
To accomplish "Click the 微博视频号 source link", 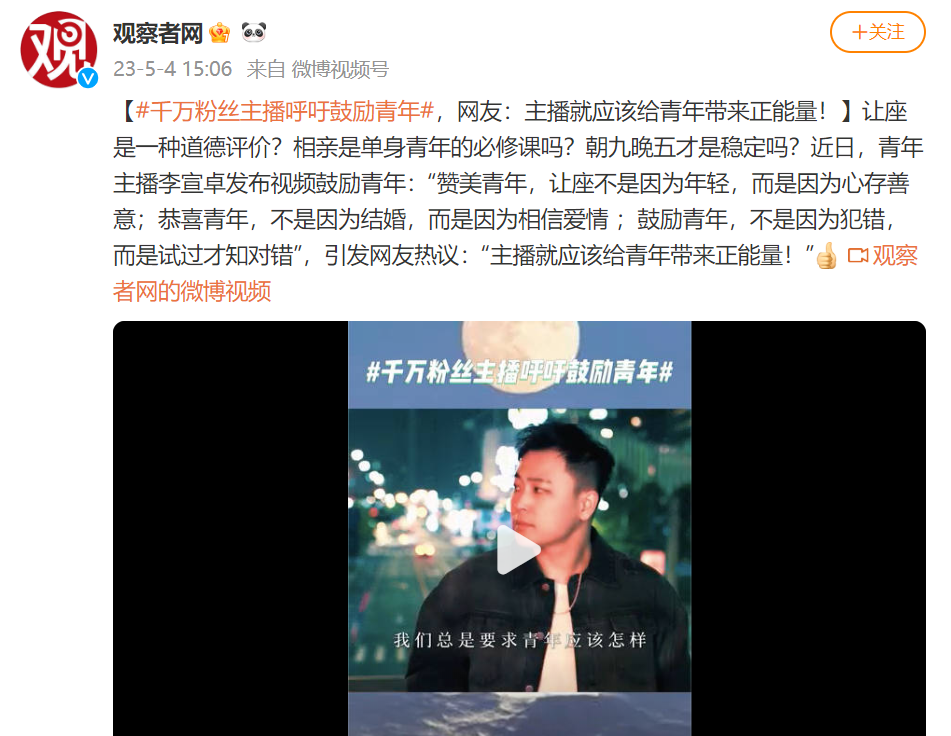I will [x=340, y=69].
